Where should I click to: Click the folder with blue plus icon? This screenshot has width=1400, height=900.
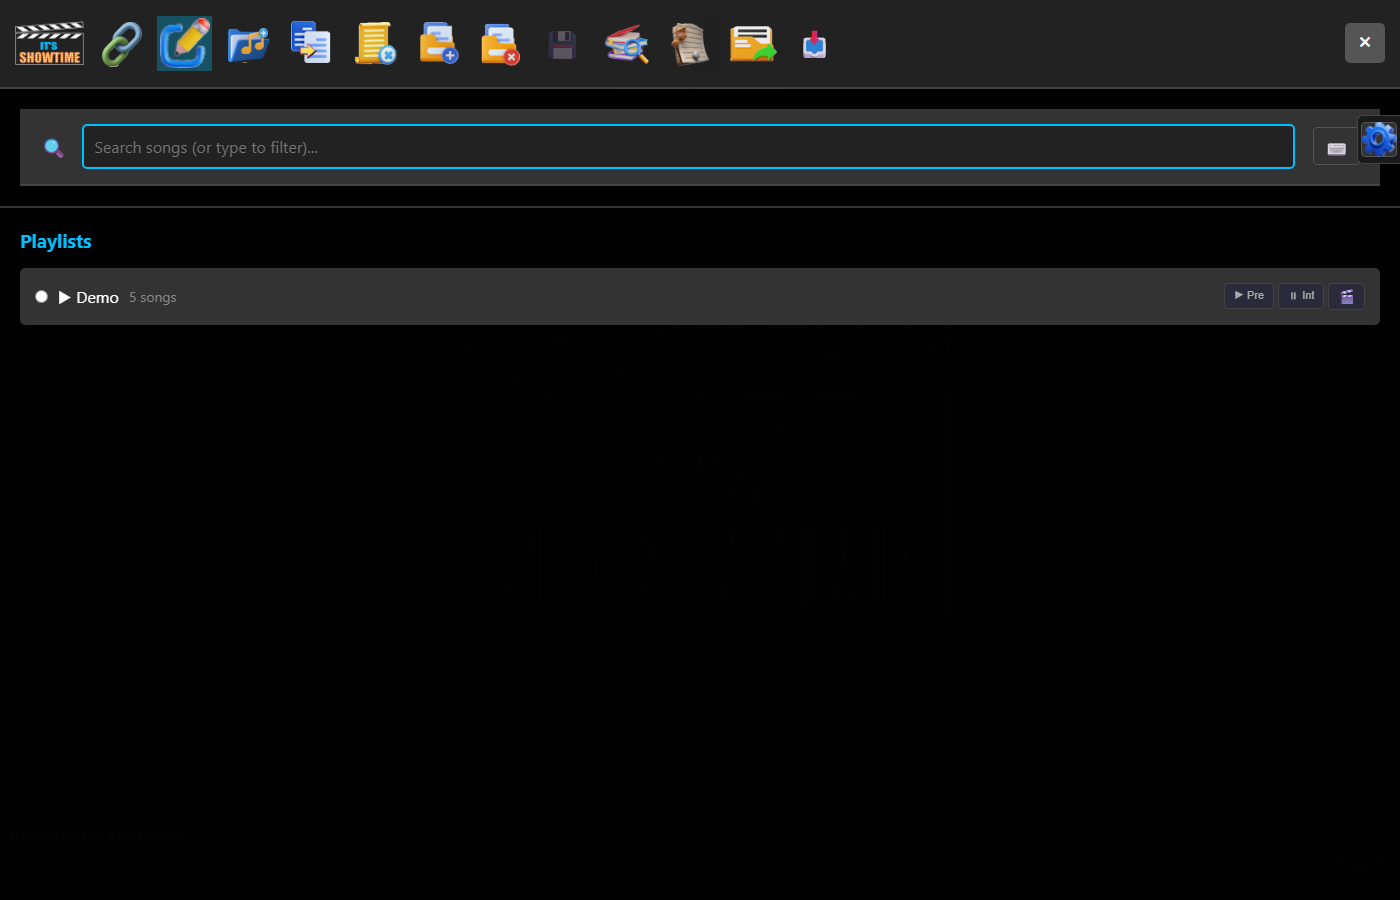[x=438, y=44]
